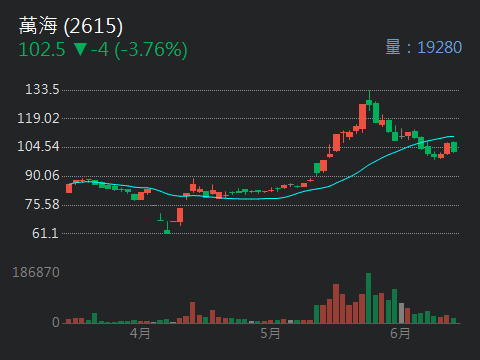Viewport: 480px width, 360px height.
Task: Click the 75.58 price axis label
Action: [42, 204]
